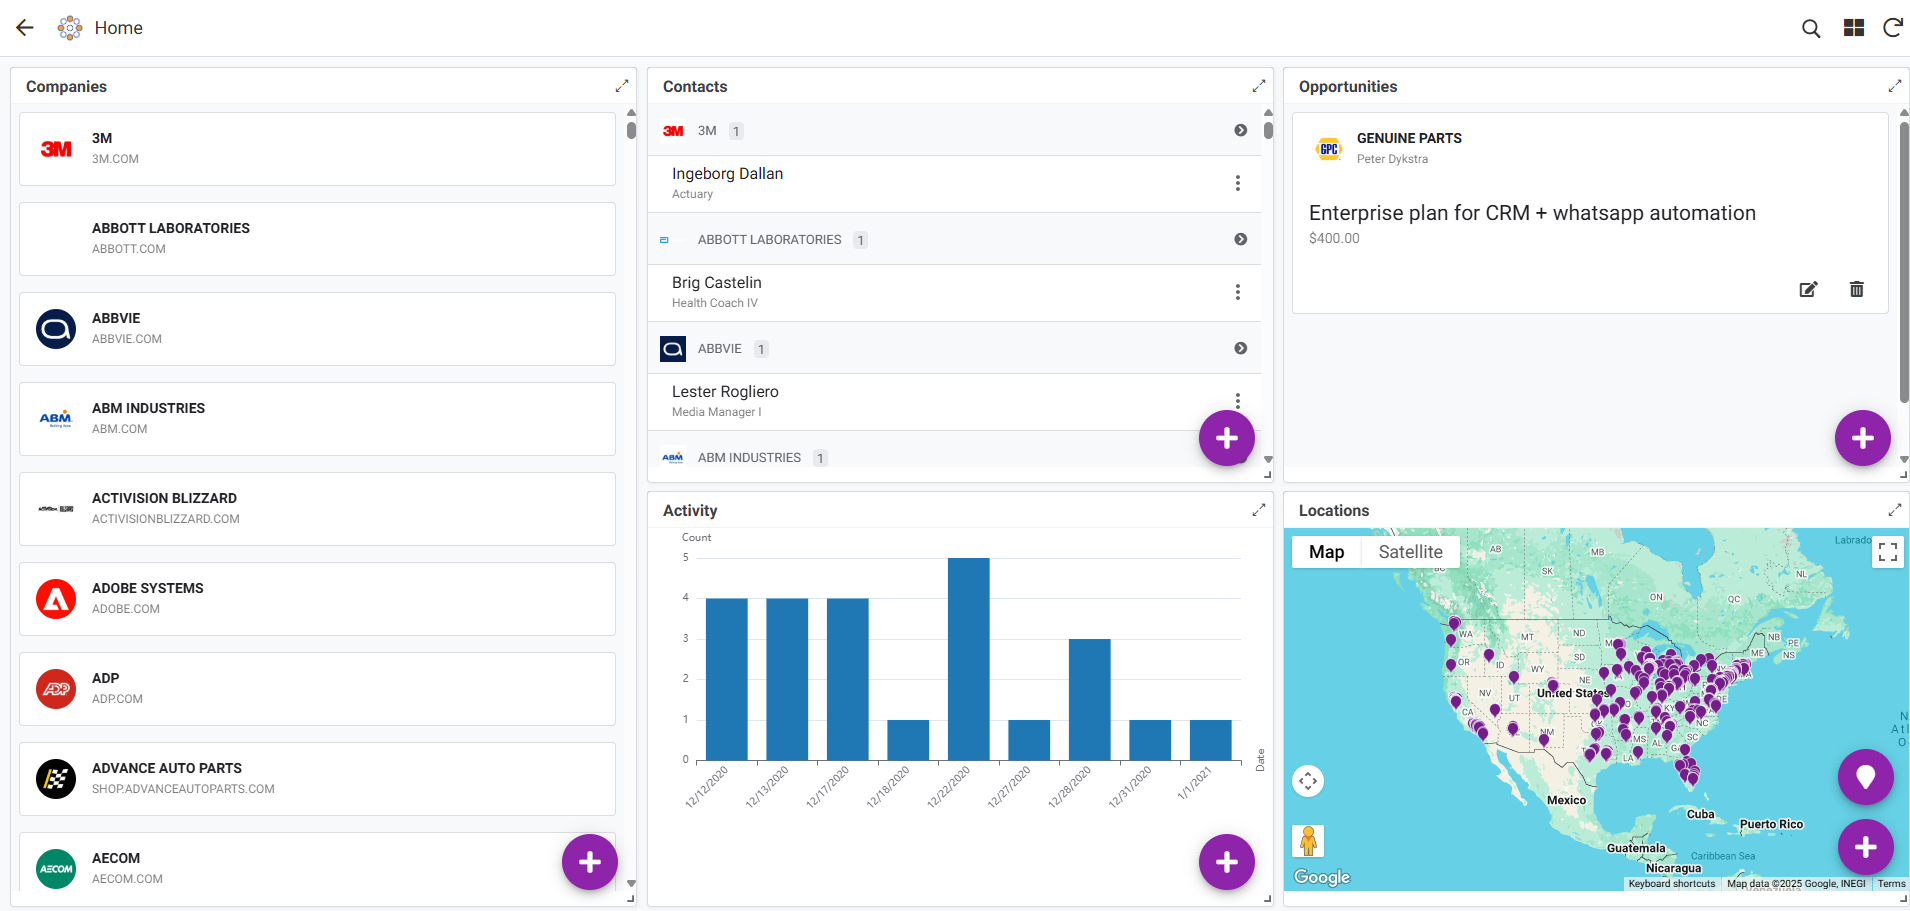Select contact Ingeborg Dallan
Screen dimensions: 1910x911
(954, 184)
